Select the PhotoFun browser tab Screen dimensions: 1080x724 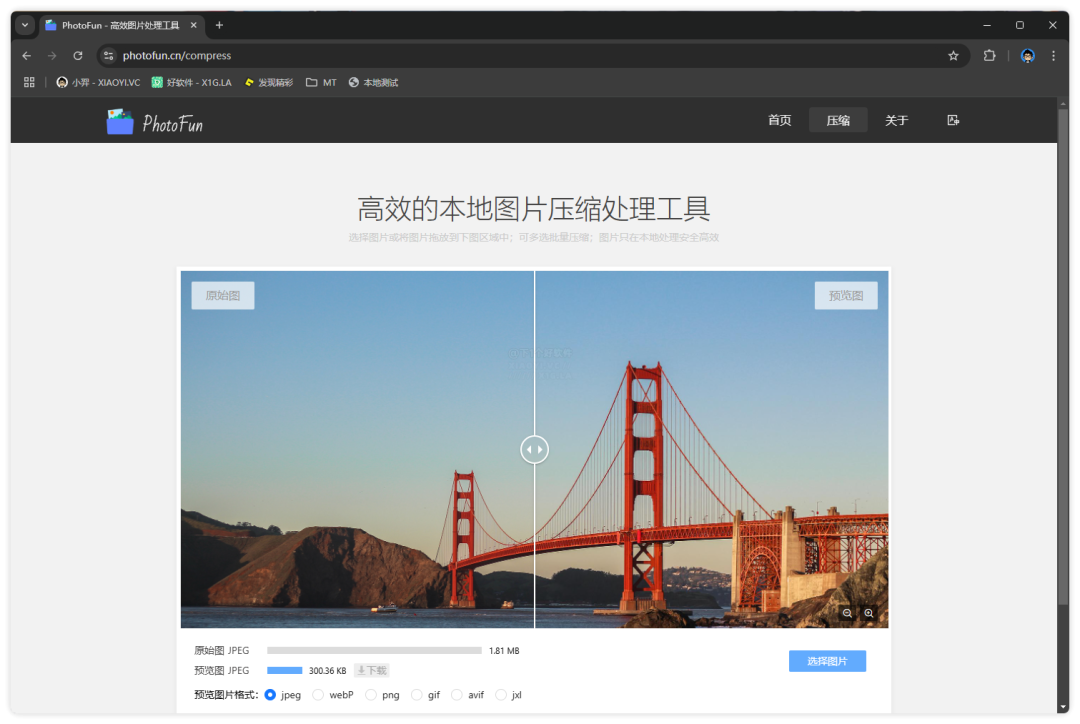[x=121, y=25]
